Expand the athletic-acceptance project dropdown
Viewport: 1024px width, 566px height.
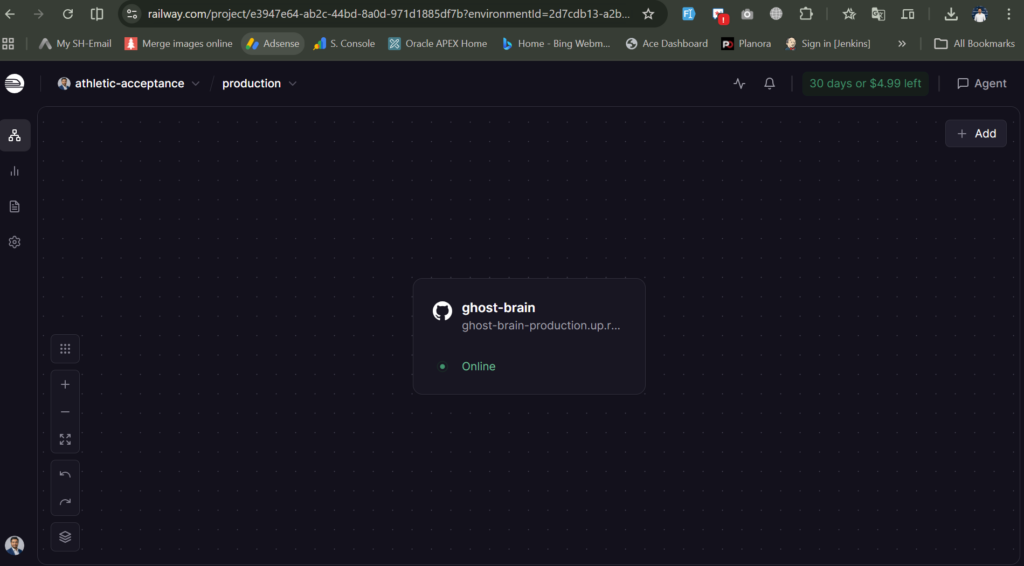pos(129,84)
